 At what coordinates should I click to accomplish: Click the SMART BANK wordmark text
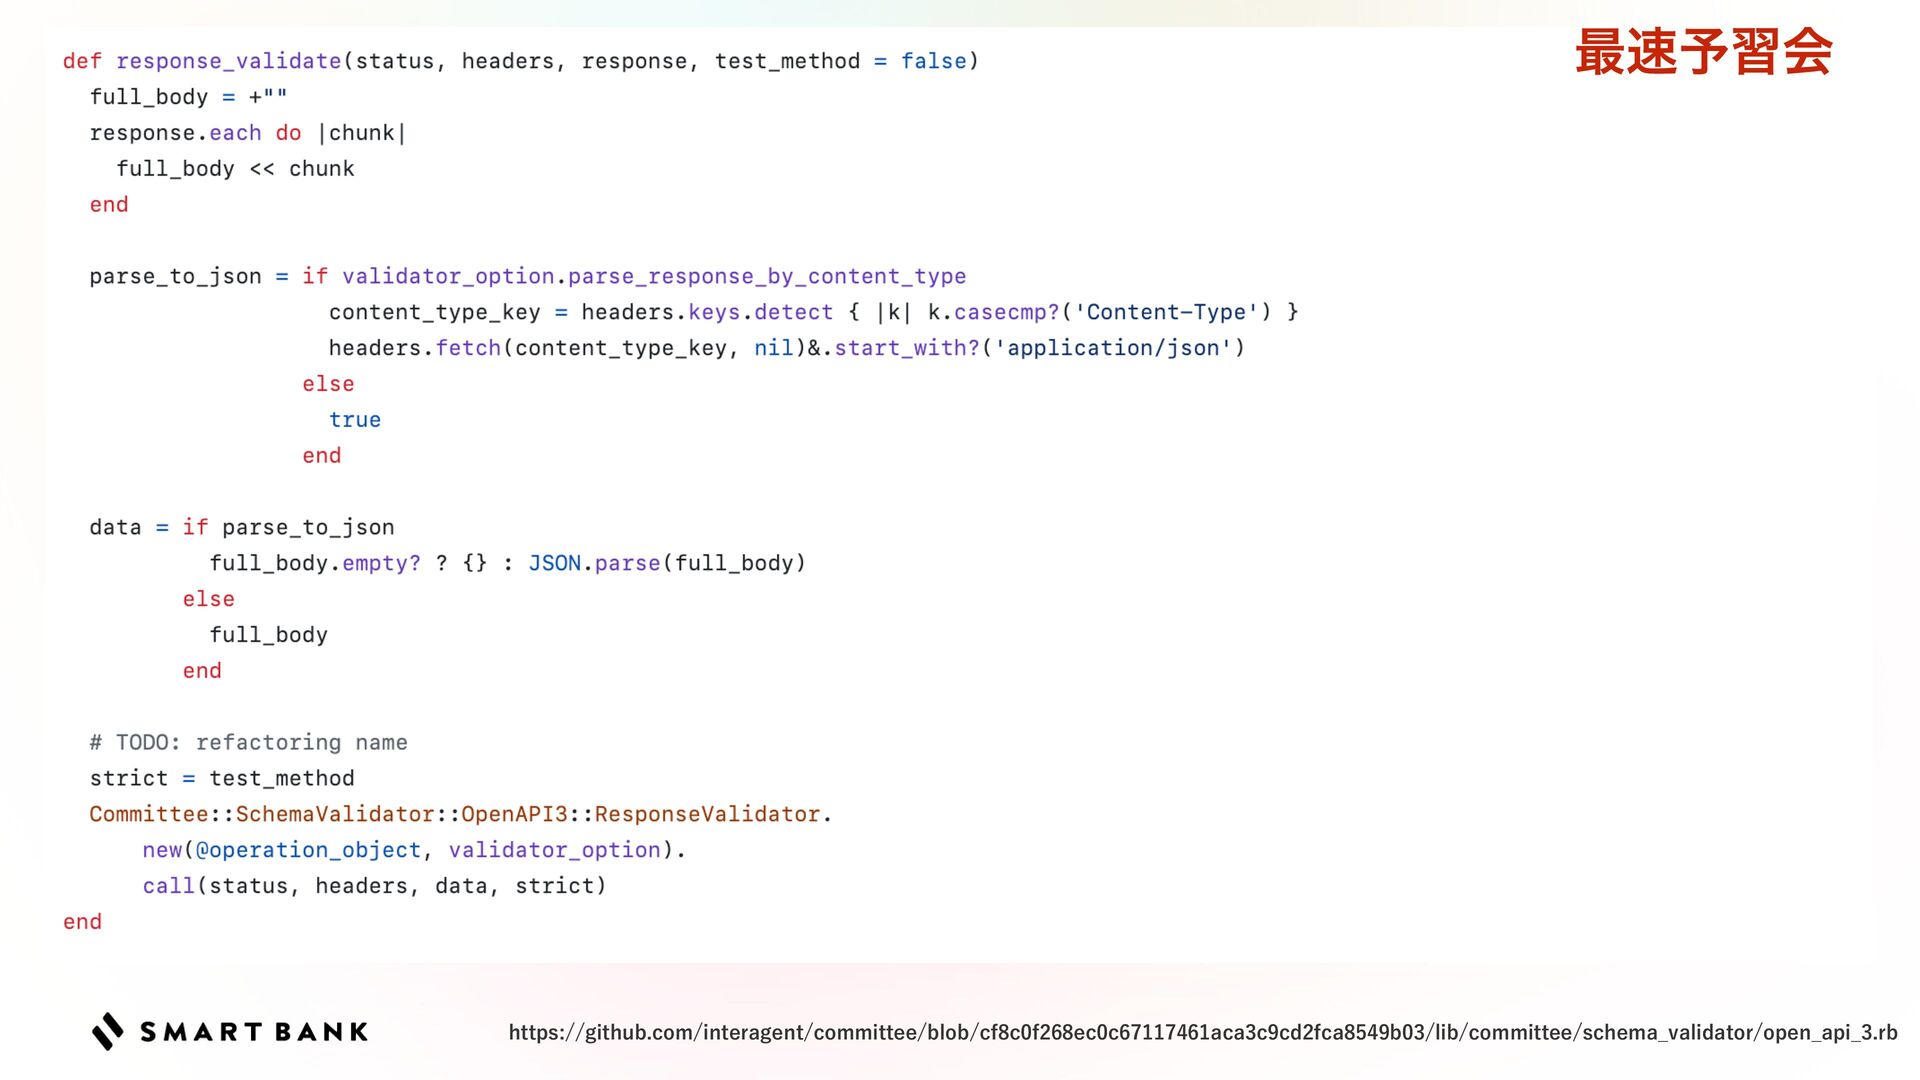pyautogui.click(x=254, y=1032)
